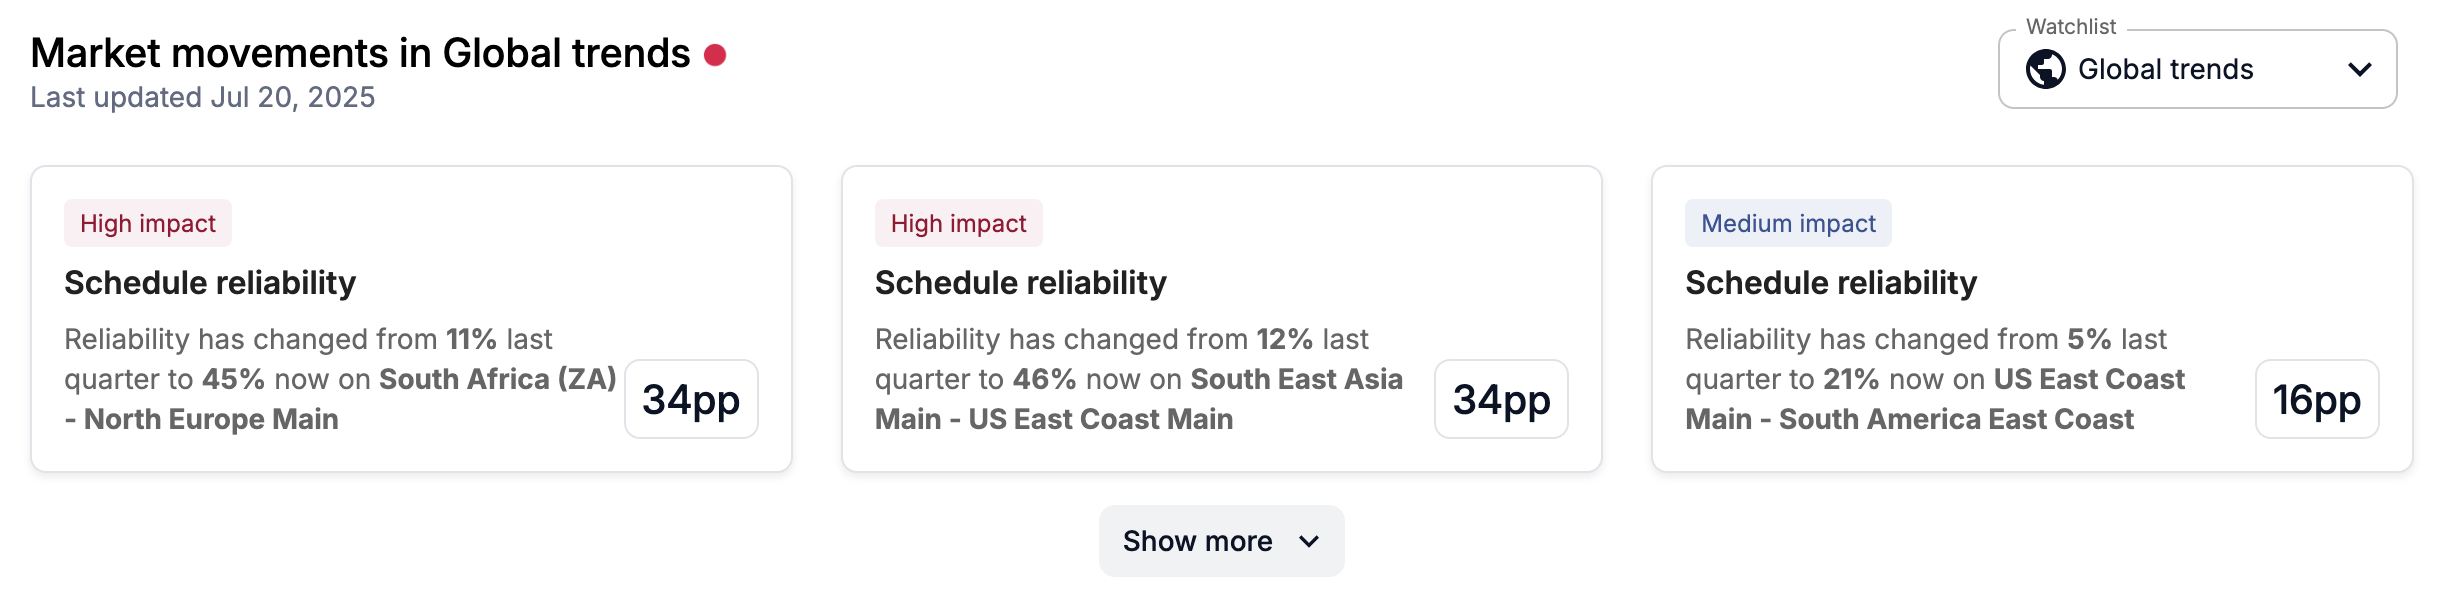Open the Watchlist dropdown chevron arrow
Viewport: 2444px width, 608px height.
click(2360, 69)
